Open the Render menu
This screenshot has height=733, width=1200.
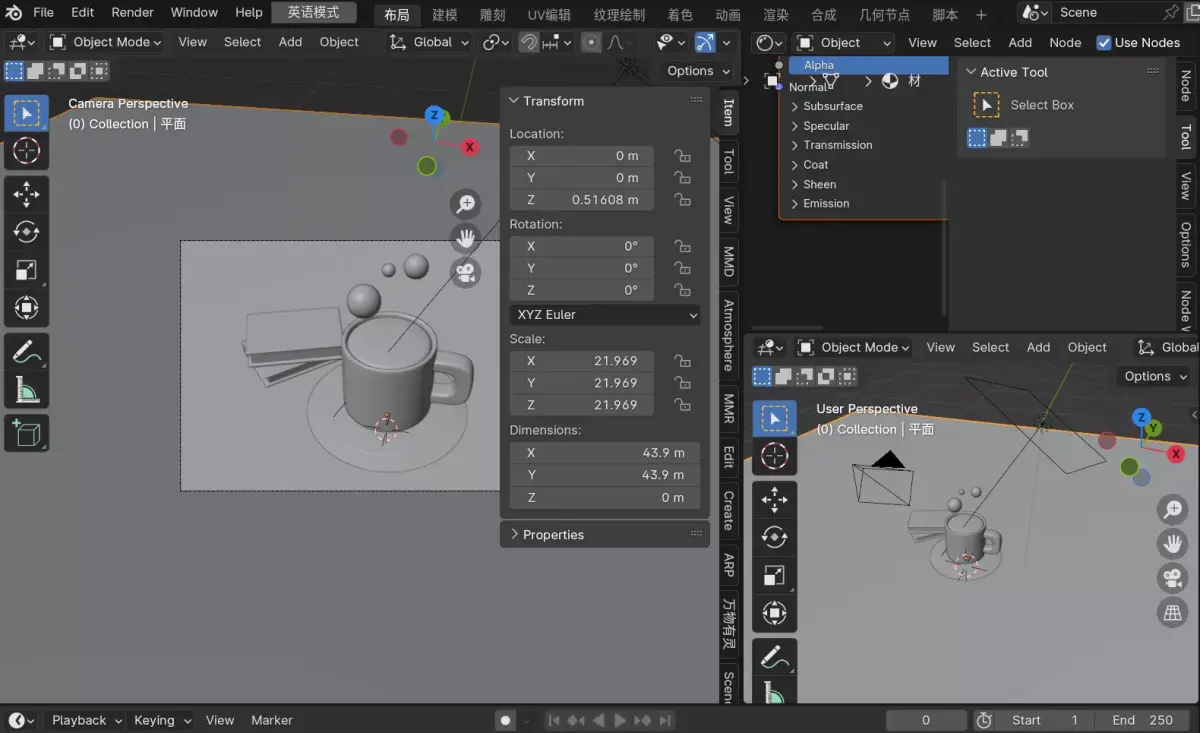[132, 12]
